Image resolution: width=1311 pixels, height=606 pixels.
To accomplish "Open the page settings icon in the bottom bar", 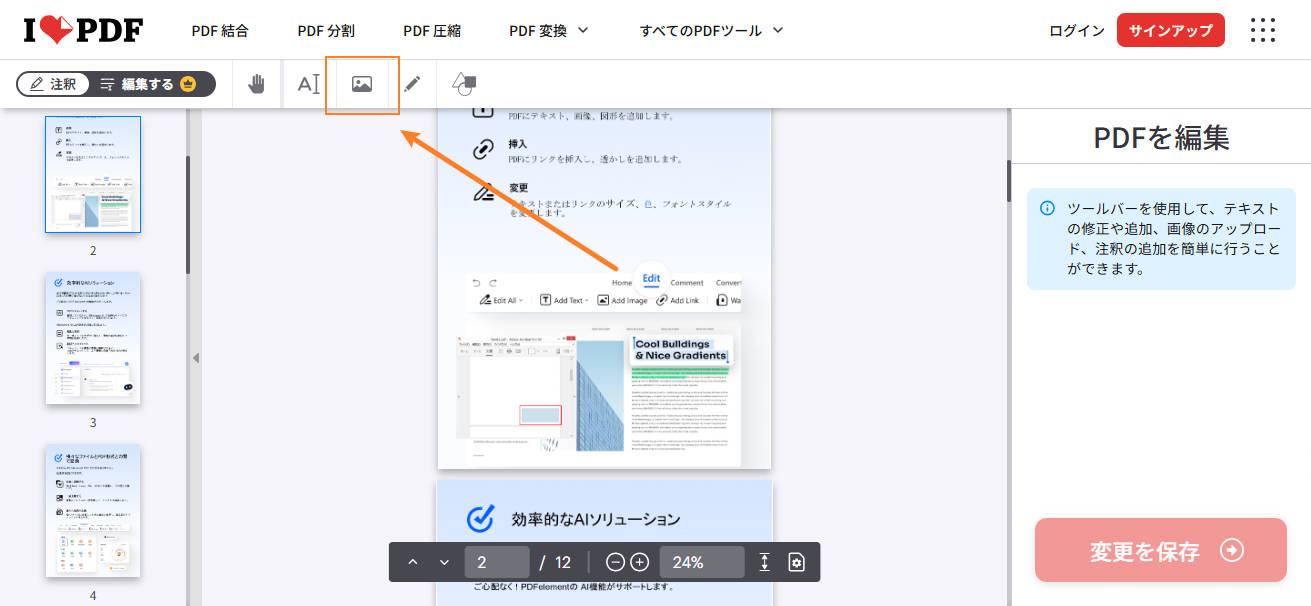I will click(796, 561).
